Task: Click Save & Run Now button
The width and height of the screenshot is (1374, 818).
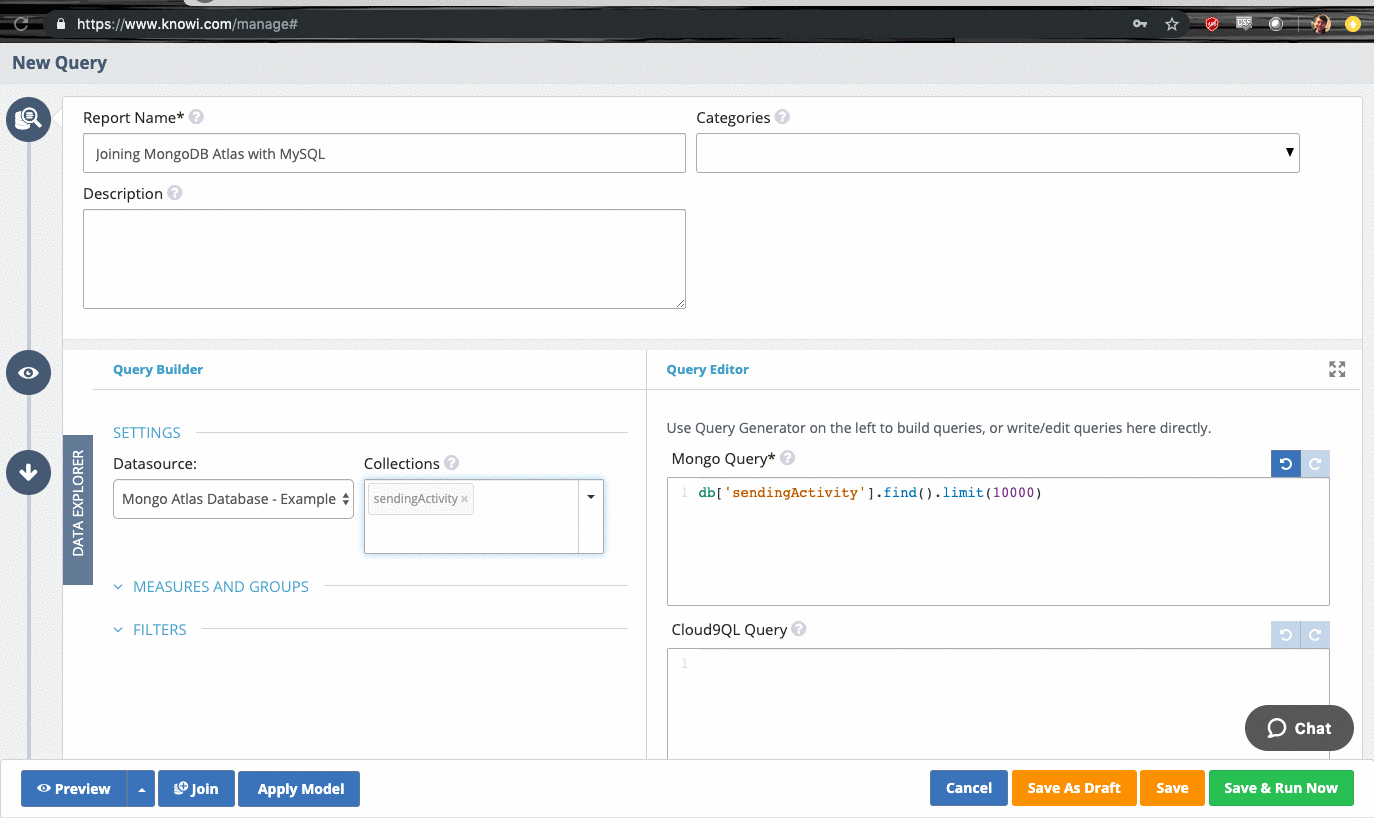Action: click(1281, 788)
